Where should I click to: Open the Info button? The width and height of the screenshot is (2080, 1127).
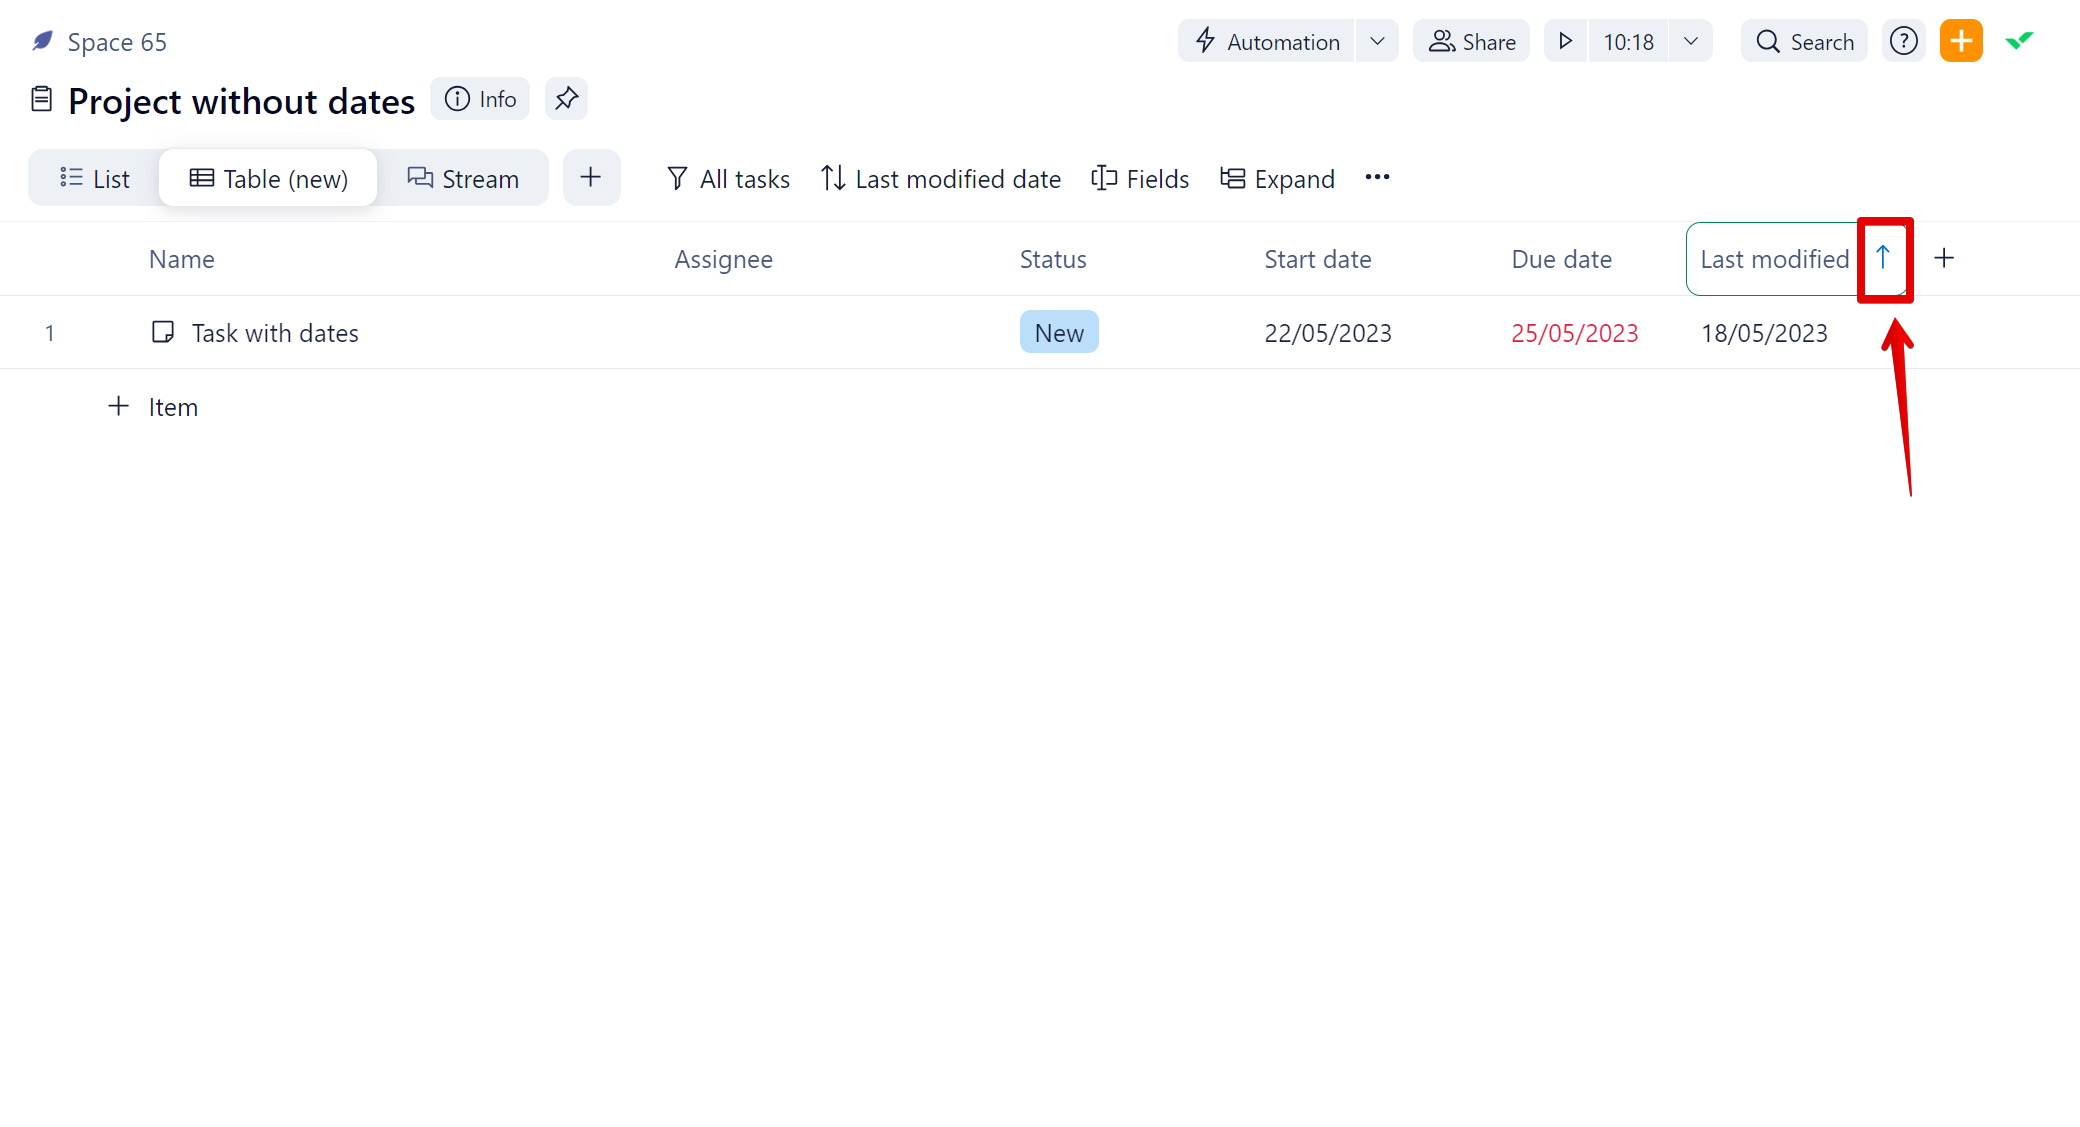tap(480, 99)
